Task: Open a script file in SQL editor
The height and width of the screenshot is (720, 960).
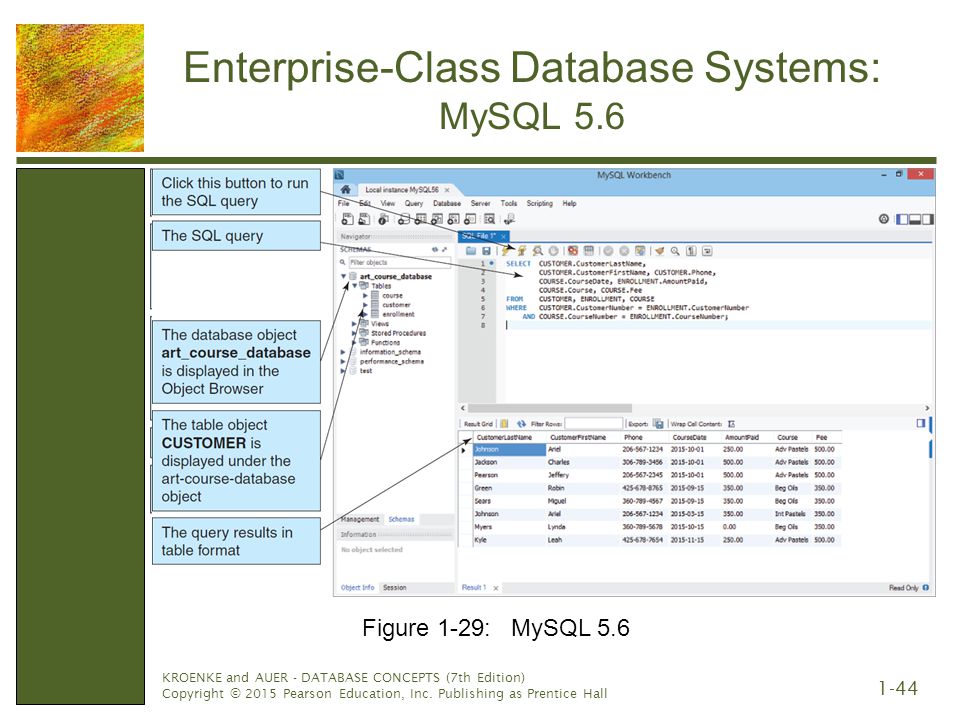Action: 471,251
